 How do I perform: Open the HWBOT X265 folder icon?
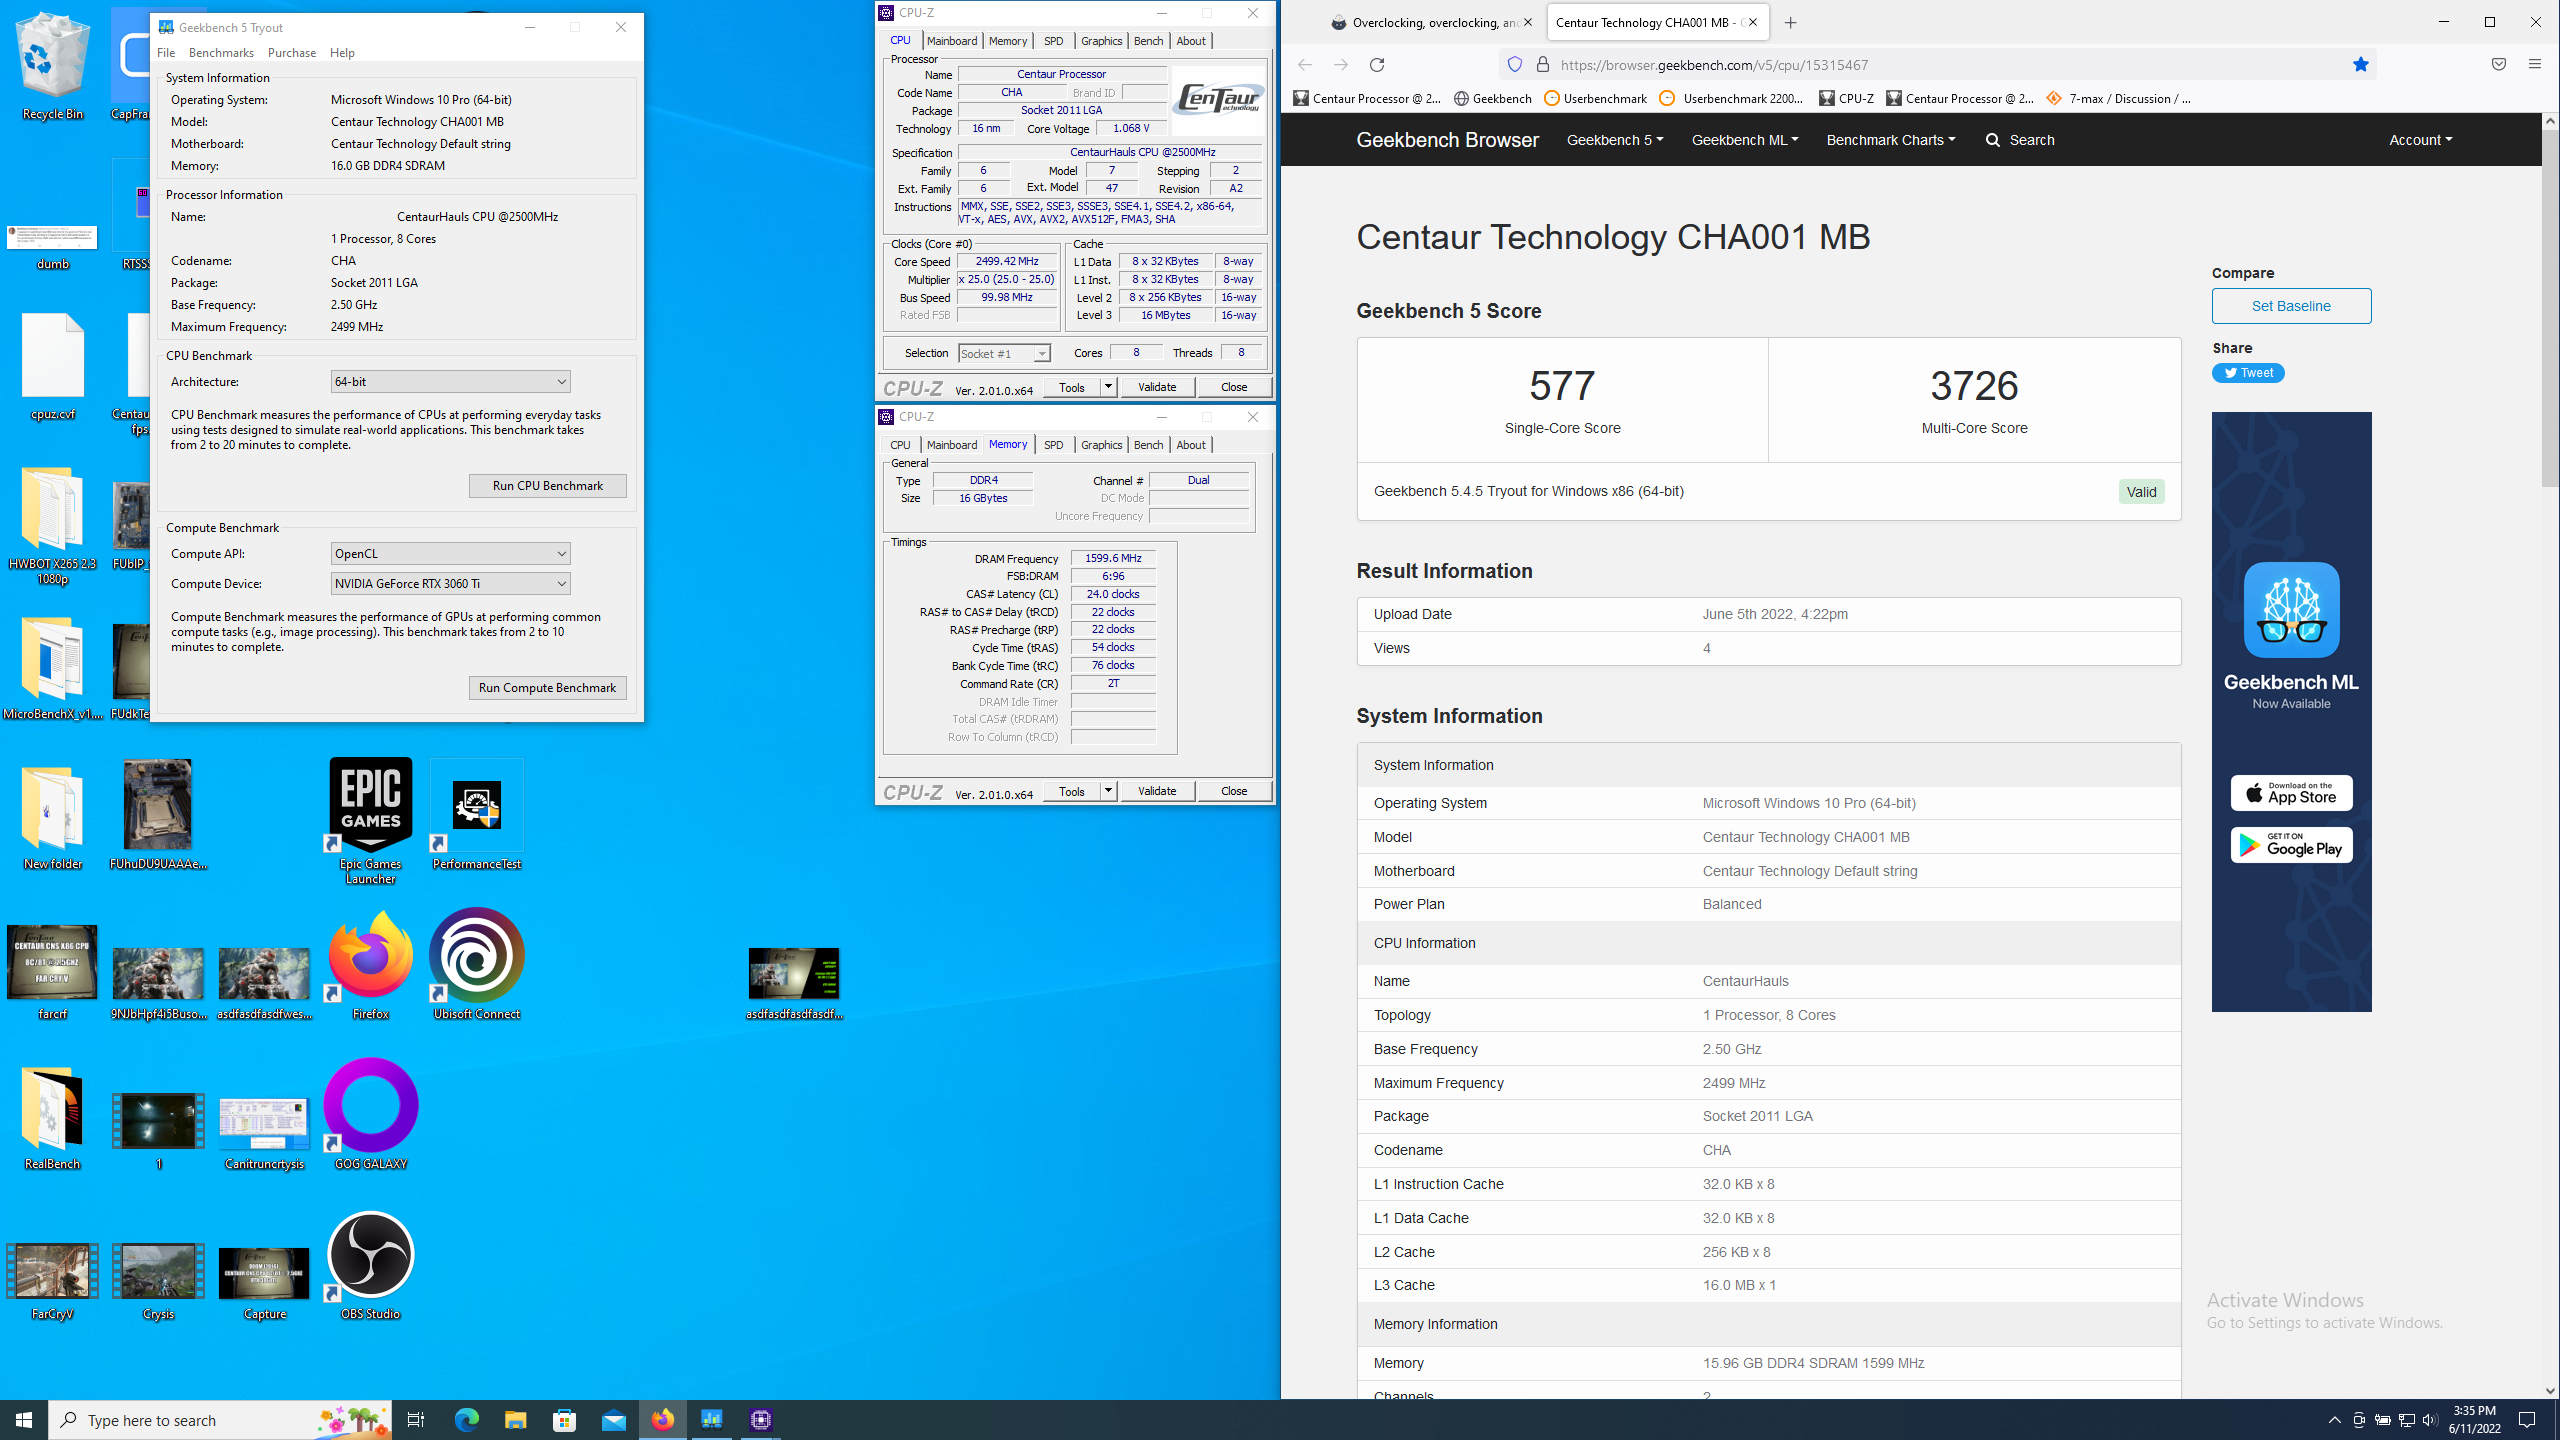pos(52,525)
